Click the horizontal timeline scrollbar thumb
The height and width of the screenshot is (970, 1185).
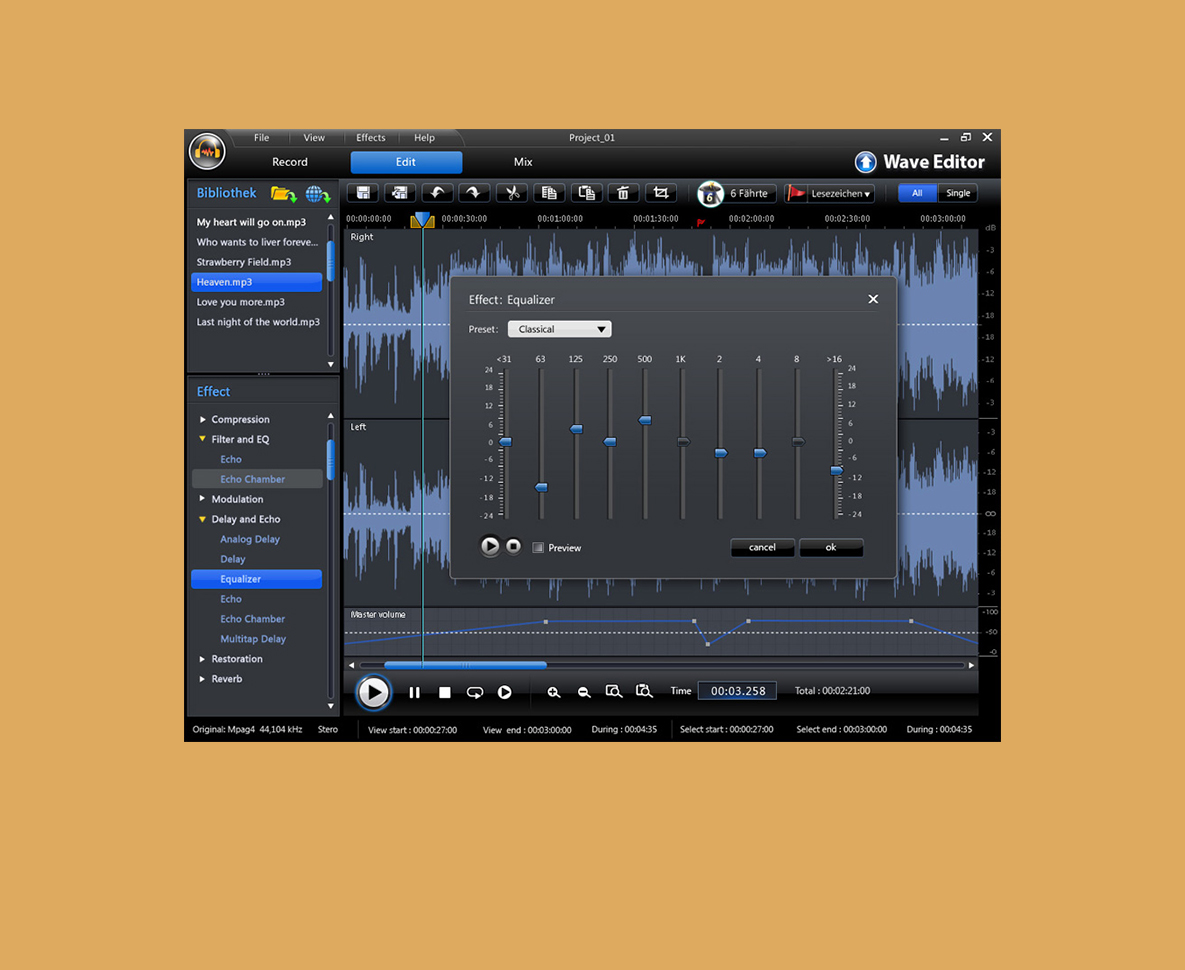pyautogui.click(x=465, y=666)
